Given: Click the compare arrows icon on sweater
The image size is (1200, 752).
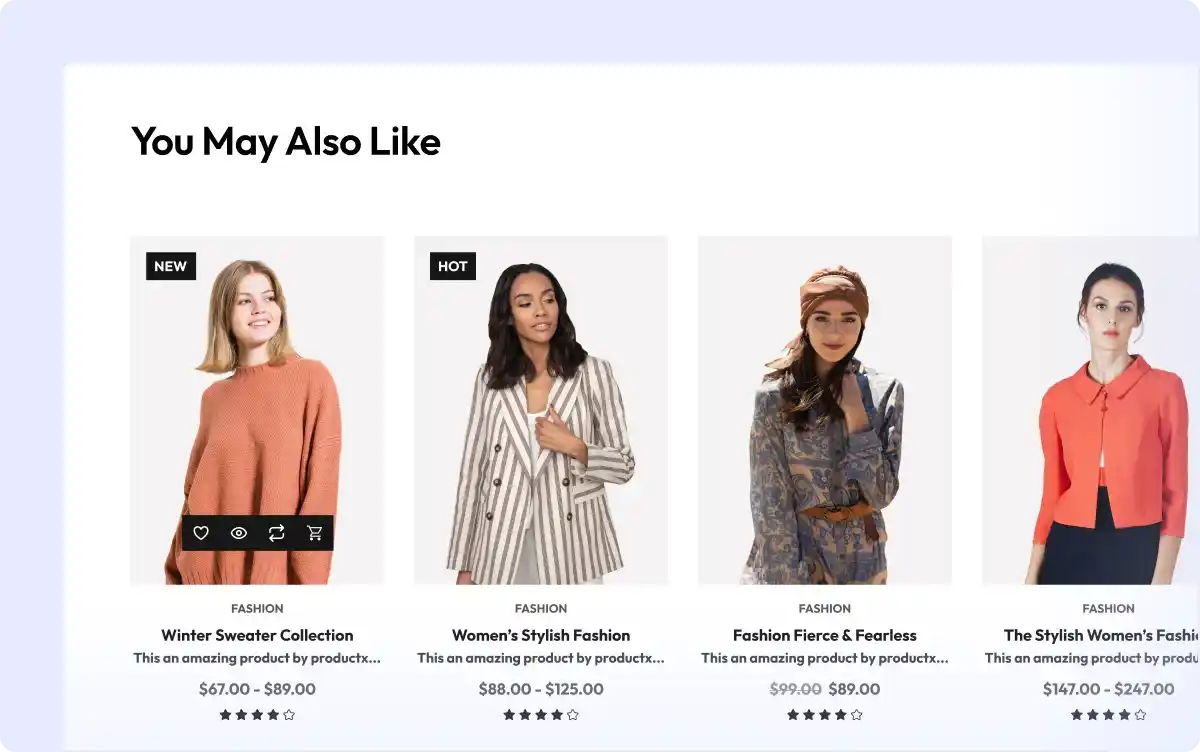Looking at the screenshot, I should (277, 533).
